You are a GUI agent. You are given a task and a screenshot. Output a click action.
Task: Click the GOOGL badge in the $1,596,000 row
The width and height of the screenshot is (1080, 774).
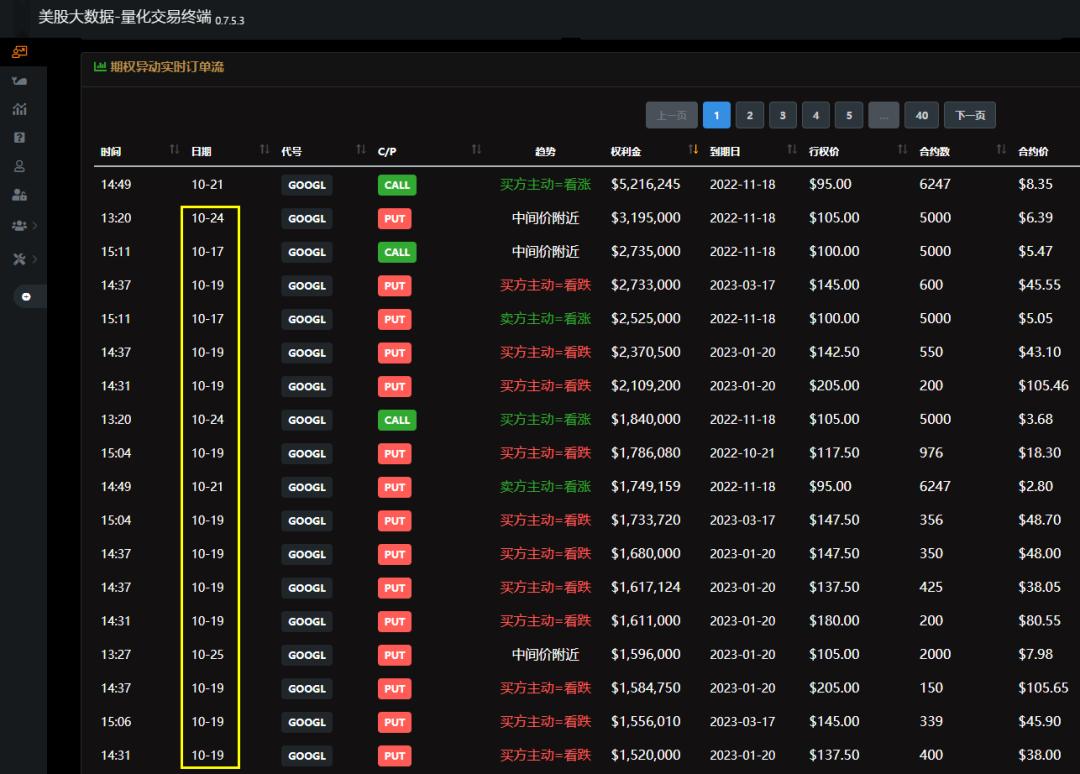pyautogui.click(x=307, y=655)
